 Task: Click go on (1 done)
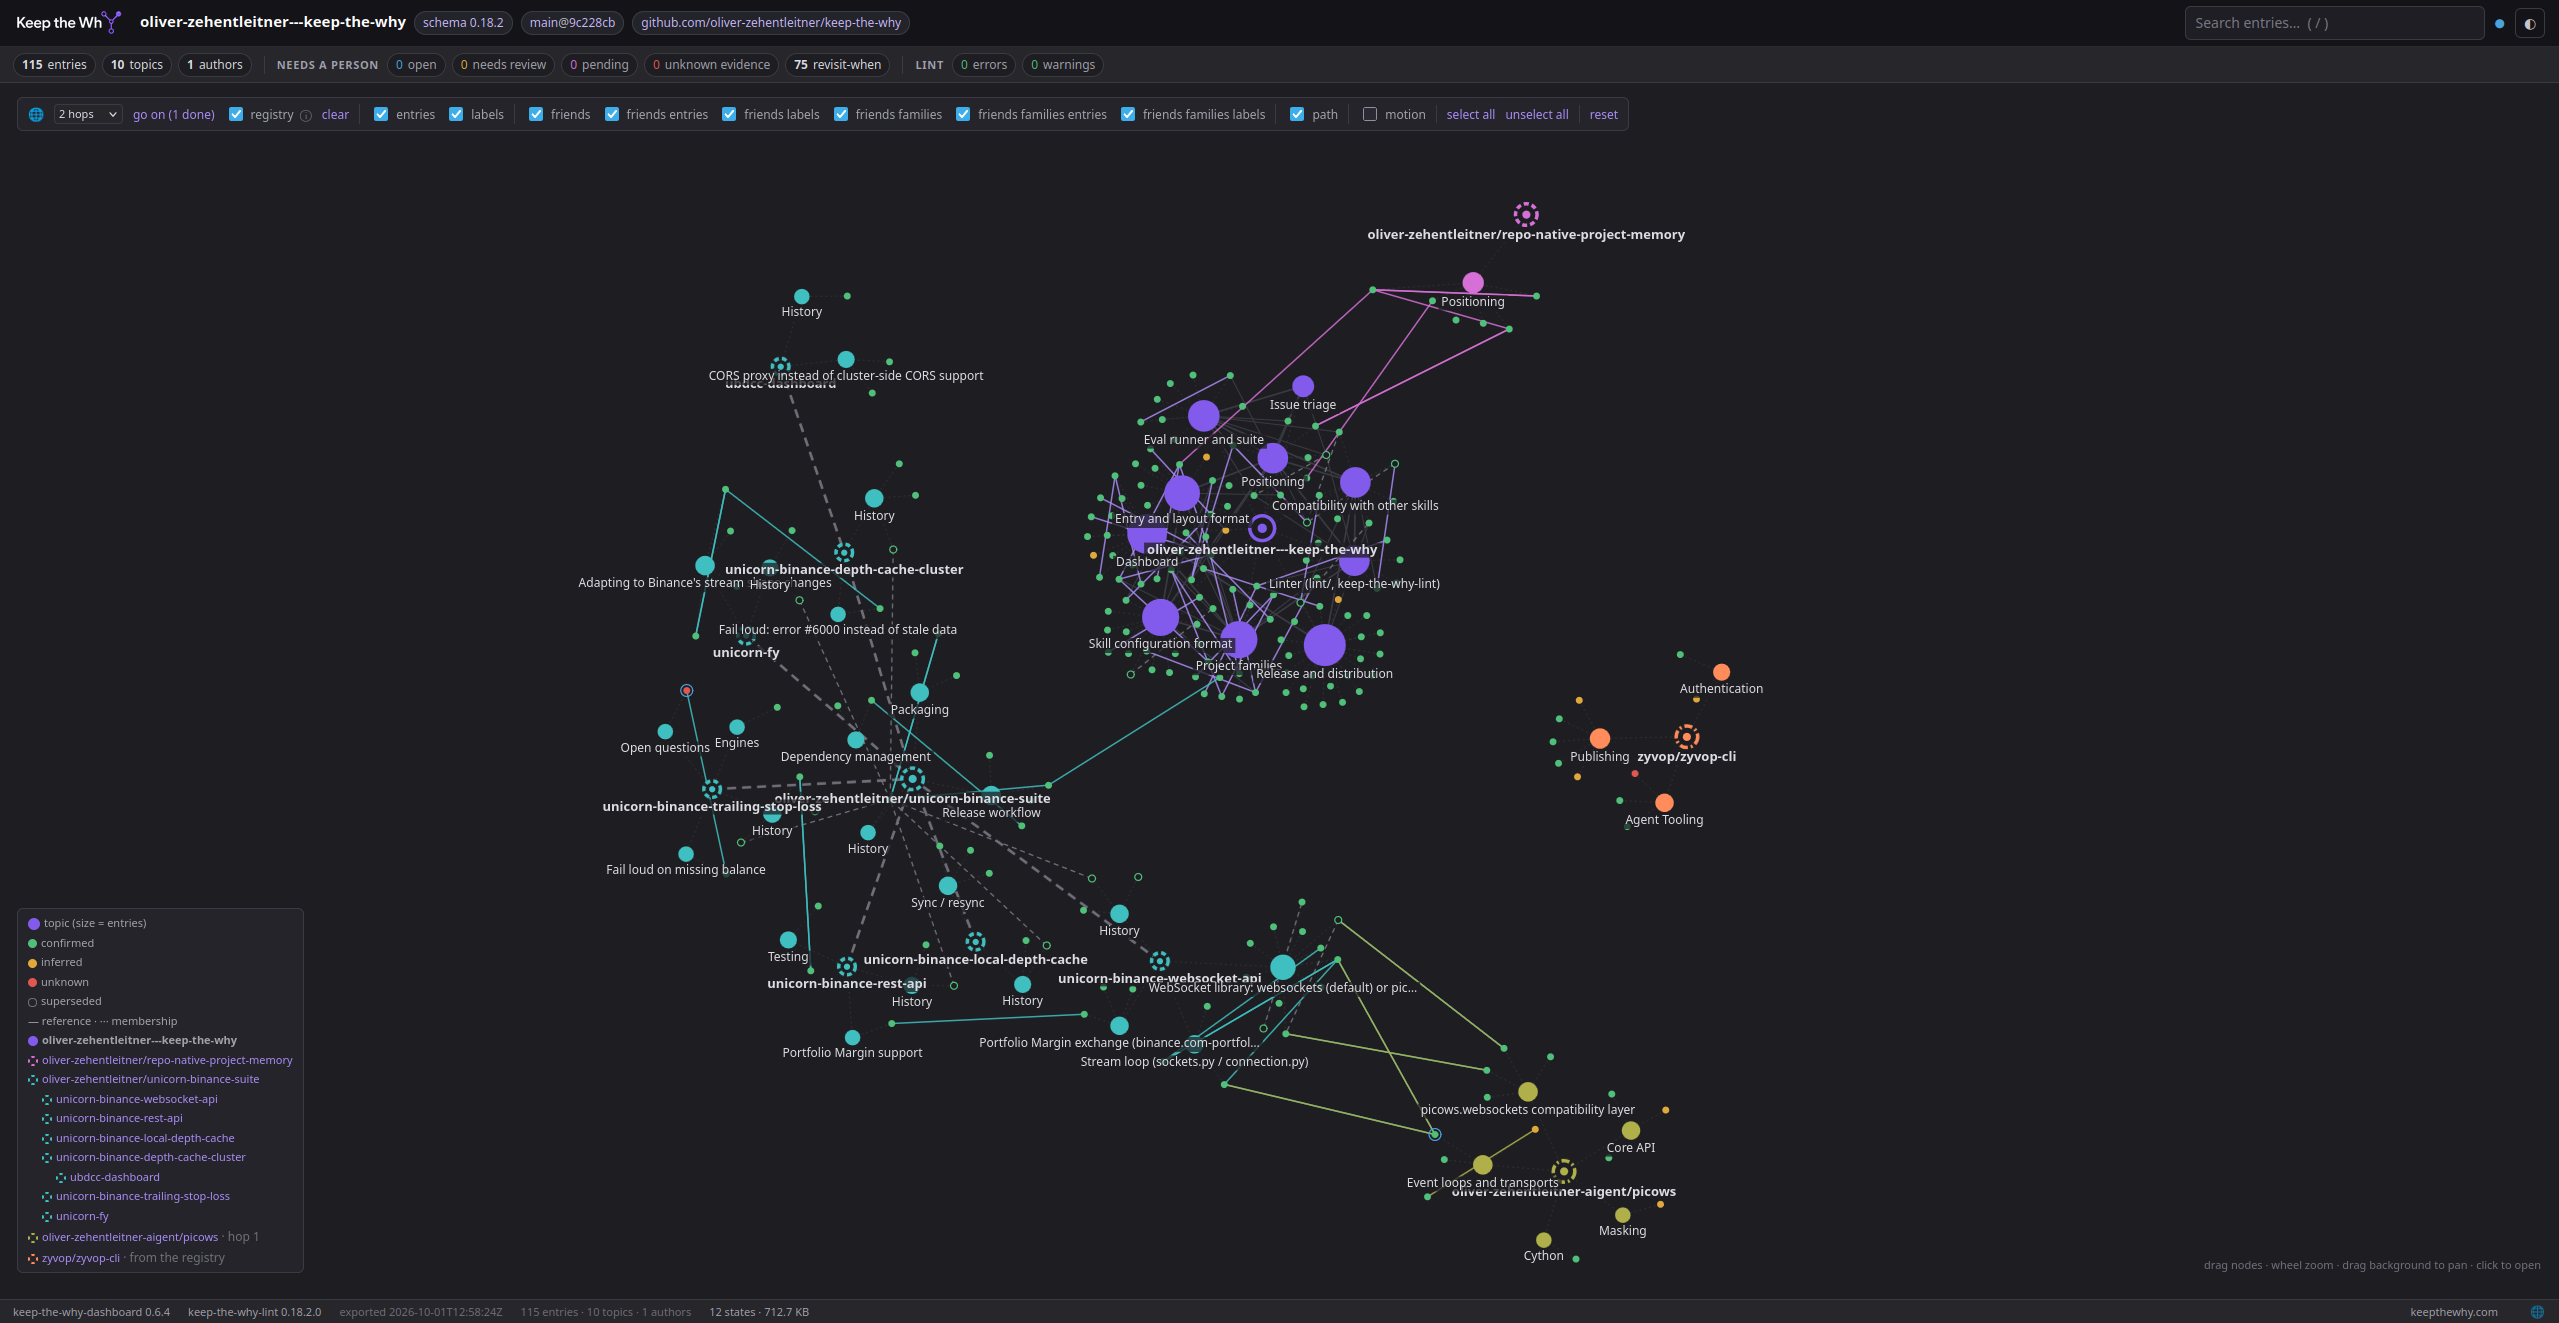[174, 115]
